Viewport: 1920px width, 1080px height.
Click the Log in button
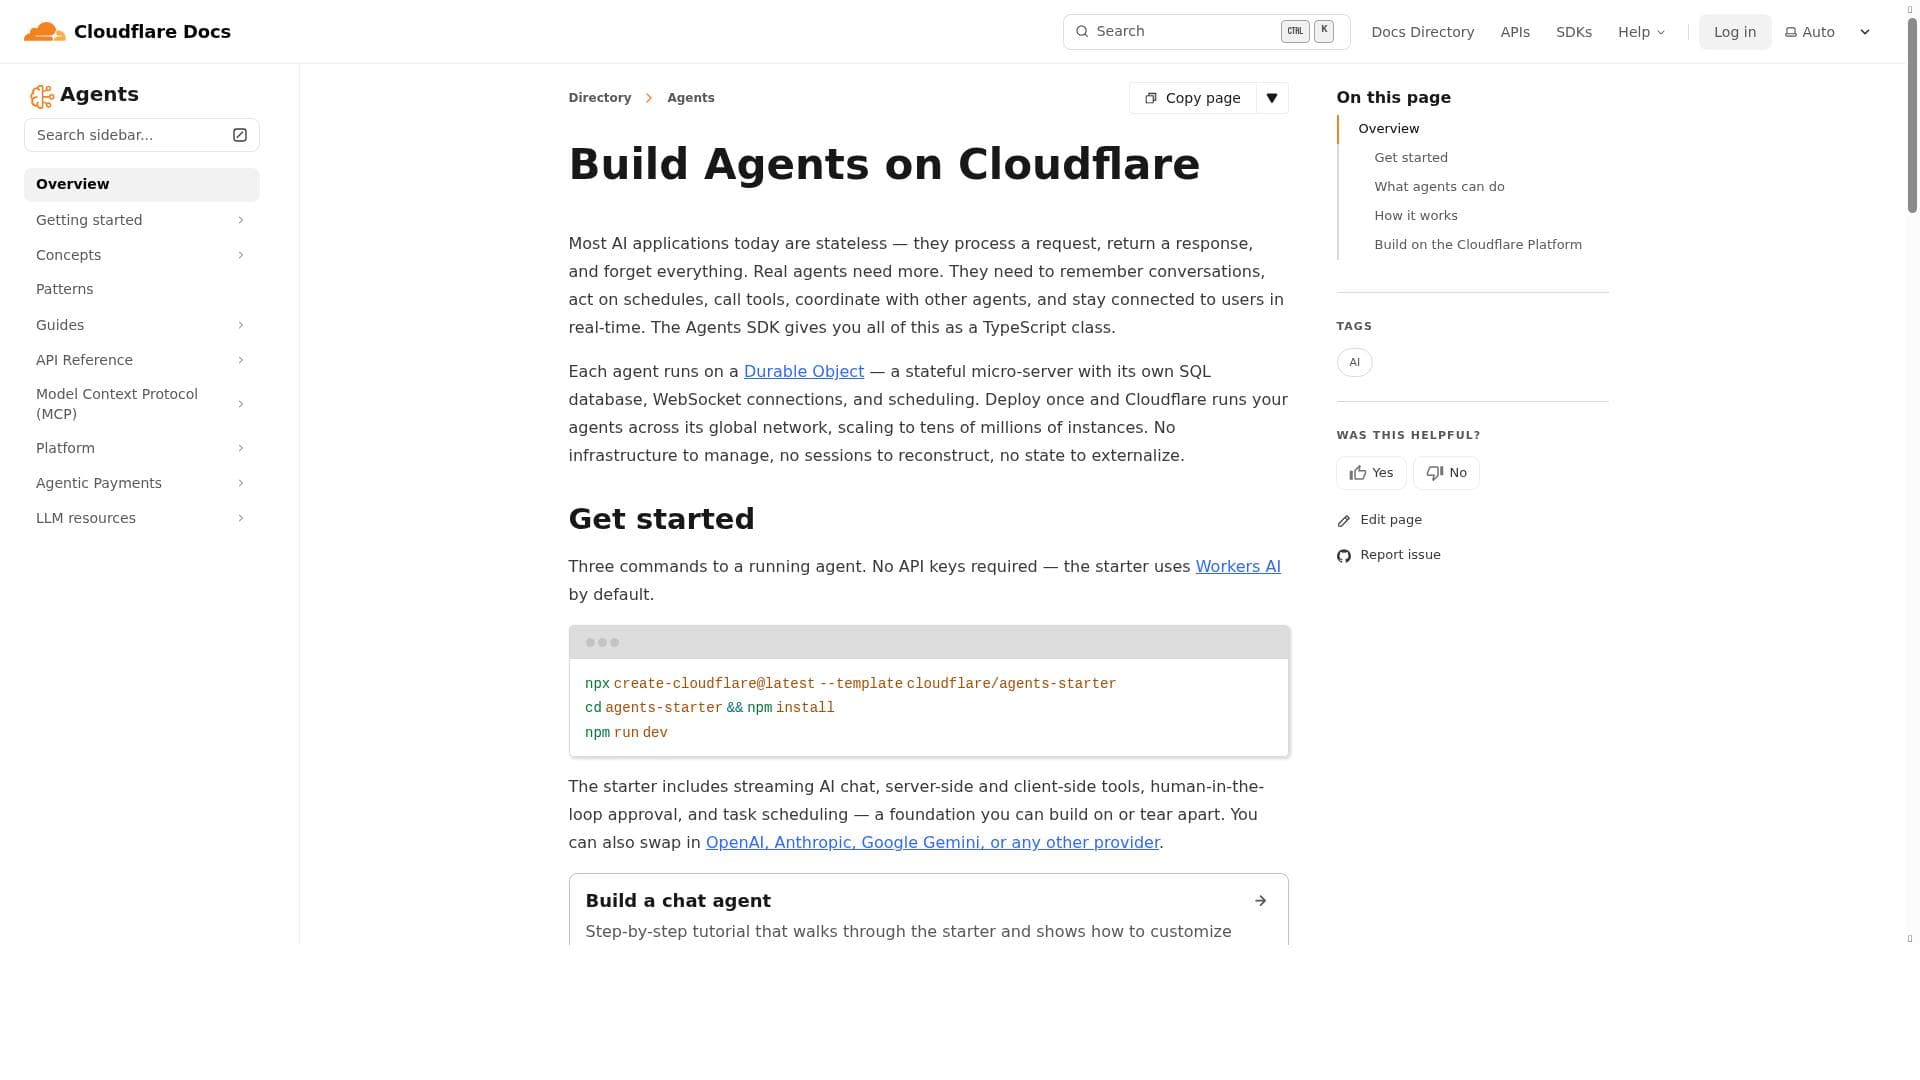tap(1734, 32)
